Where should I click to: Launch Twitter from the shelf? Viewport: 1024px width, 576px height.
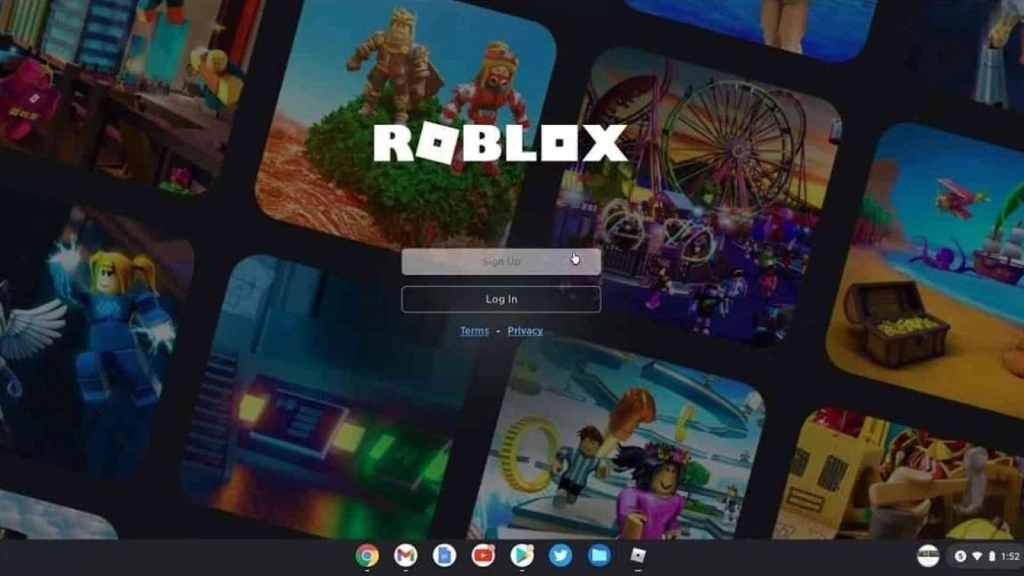click(x=560, y=556)
